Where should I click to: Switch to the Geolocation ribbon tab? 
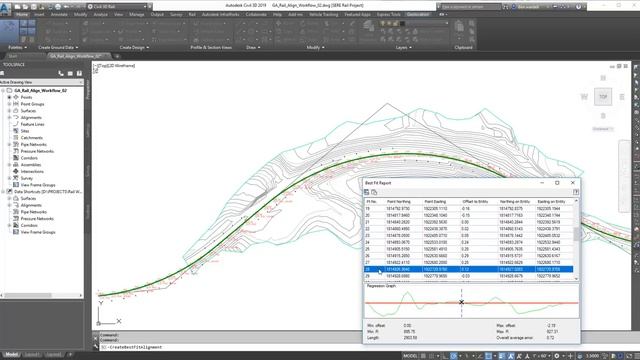[x=418, y=14]
